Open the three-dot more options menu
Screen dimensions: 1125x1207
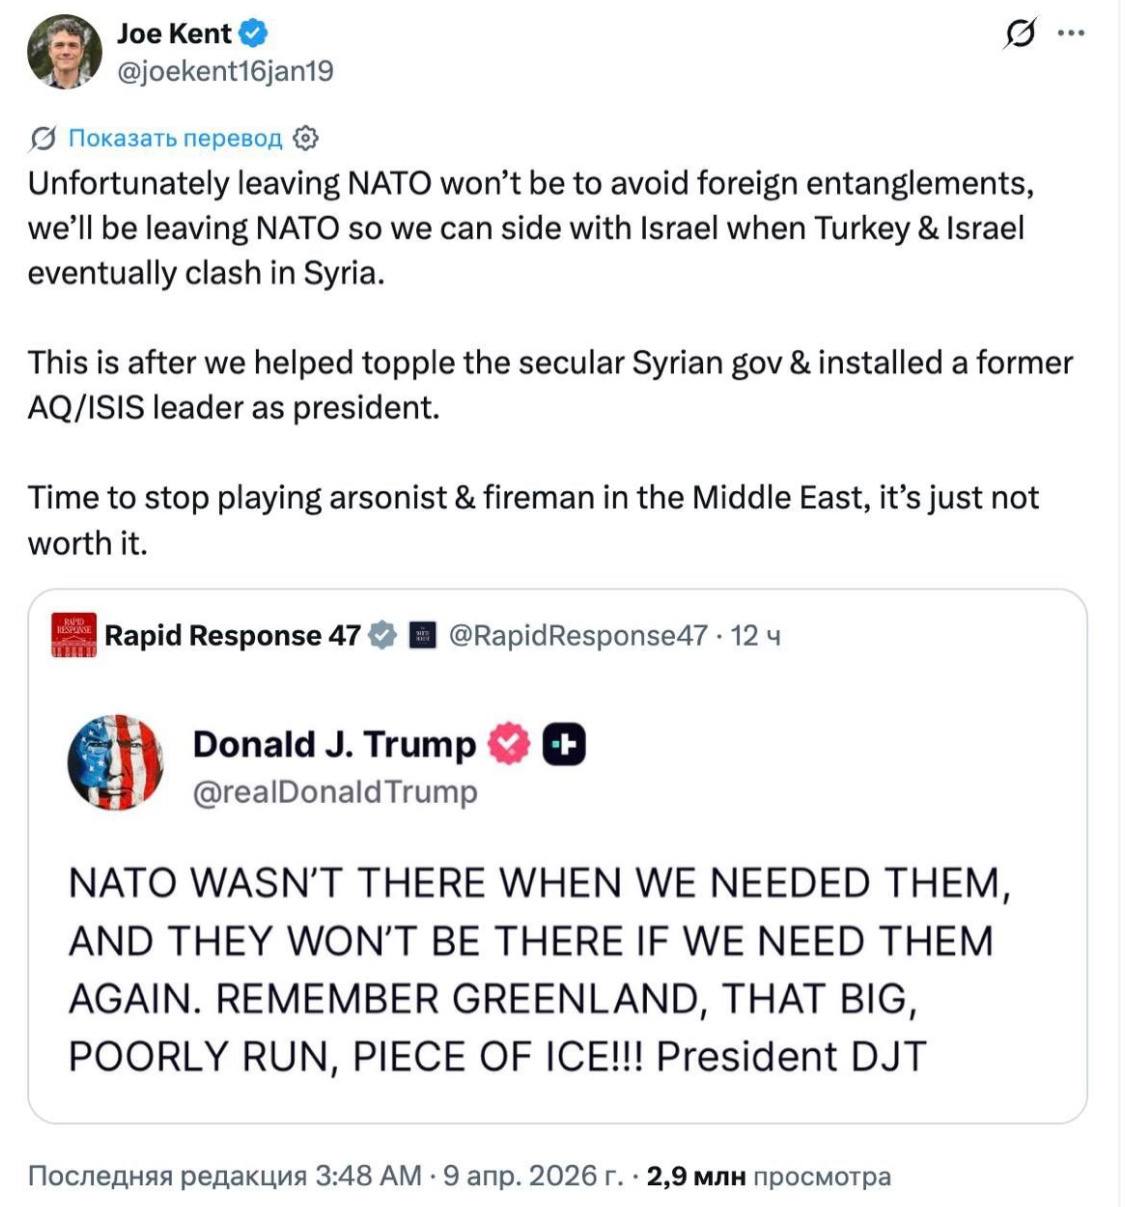tap(1071, 33)
